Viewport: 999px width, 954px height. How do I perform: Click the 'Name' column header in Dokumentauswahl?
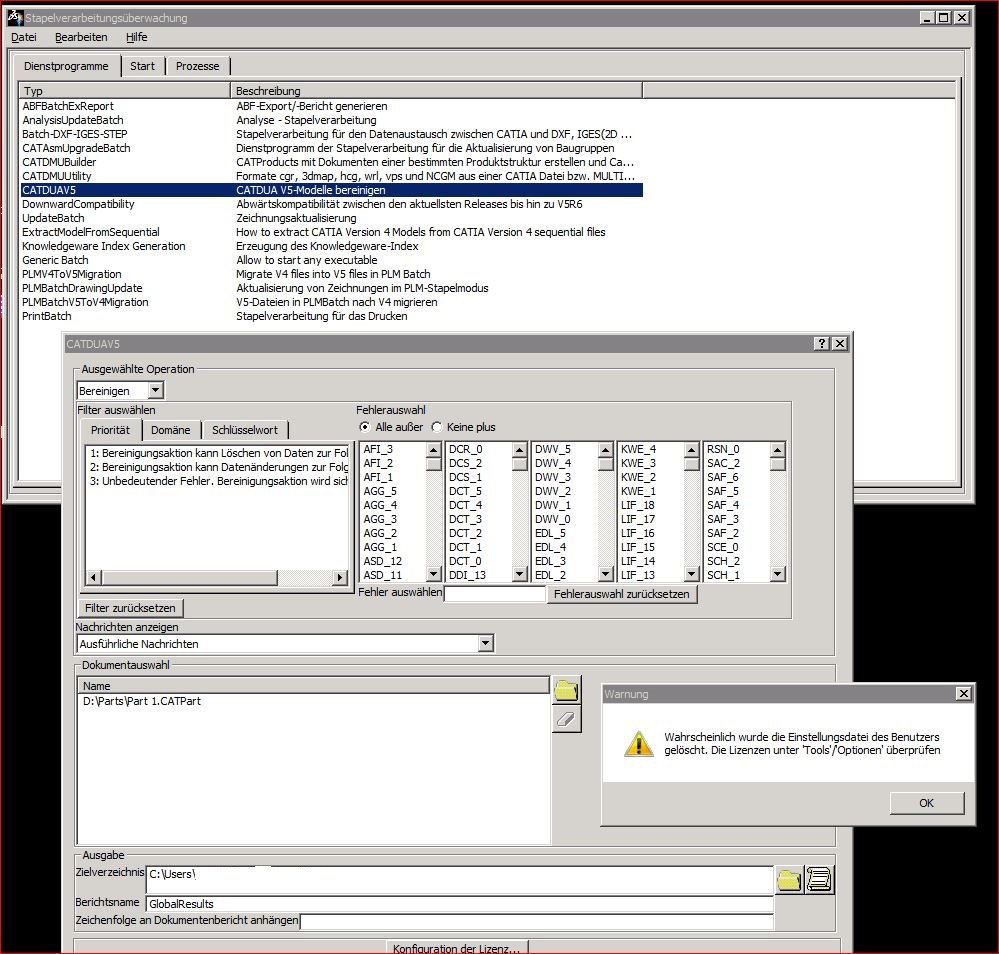(313, 686)
